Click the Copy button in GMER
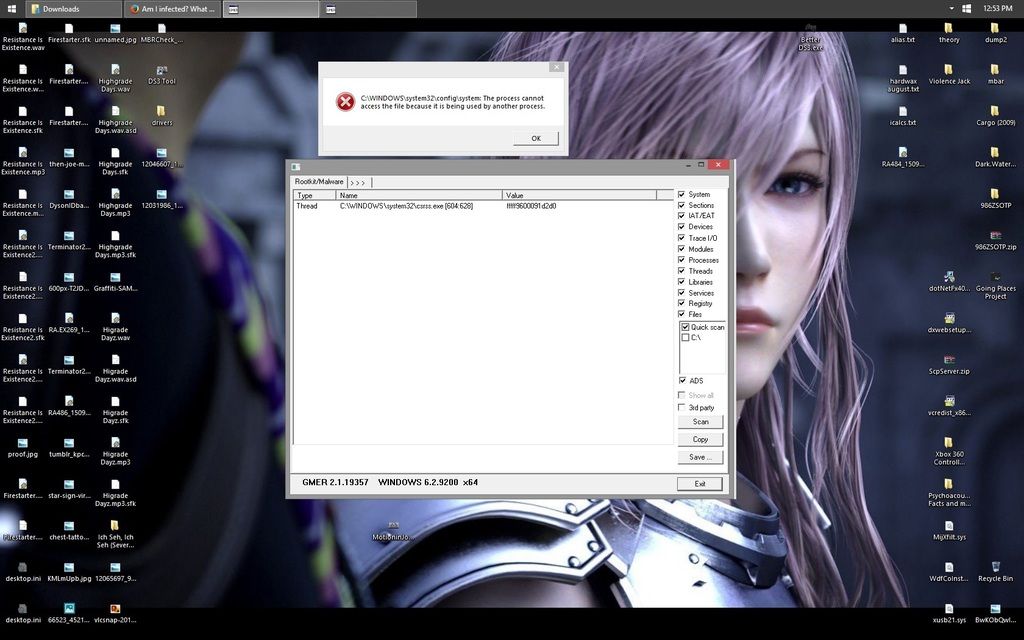The image size is (1024, 640). (x=700, y=440)
